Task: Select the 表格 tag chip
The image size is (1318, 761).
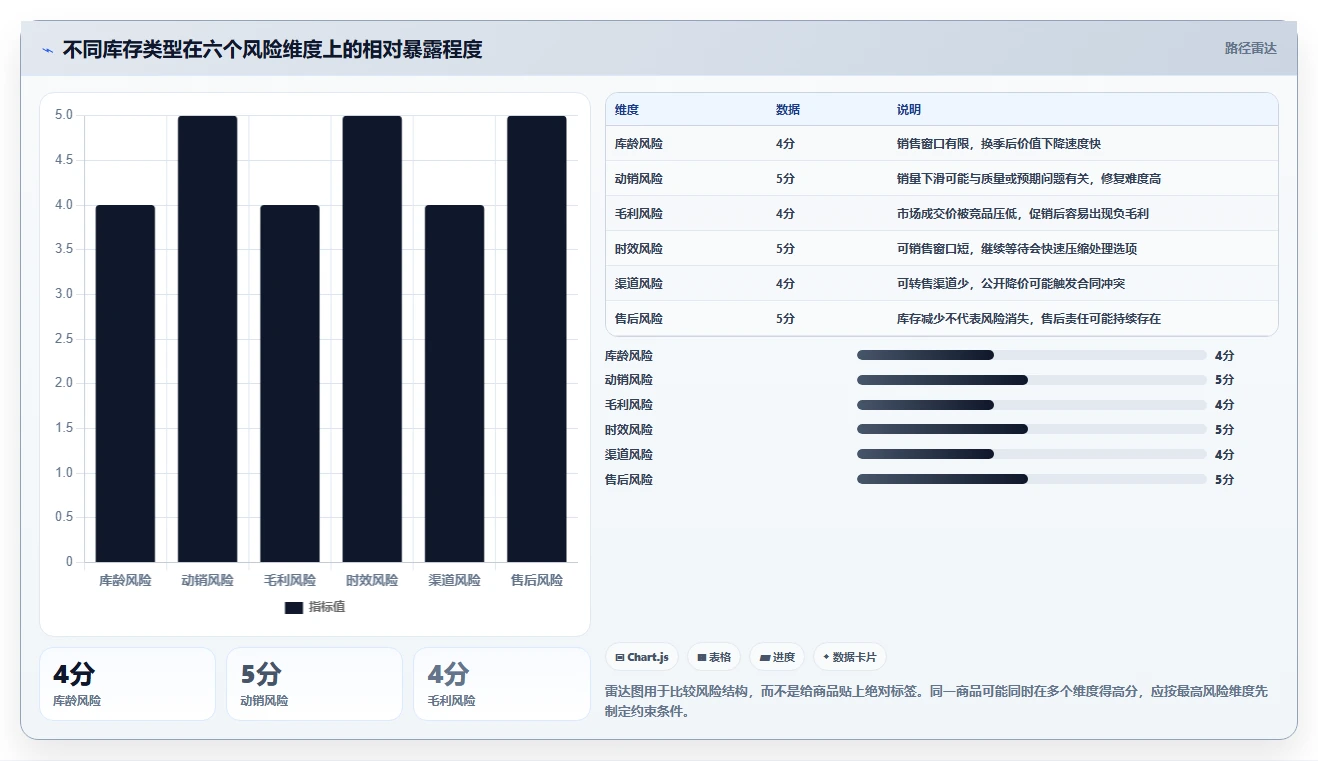Action: 714,657
